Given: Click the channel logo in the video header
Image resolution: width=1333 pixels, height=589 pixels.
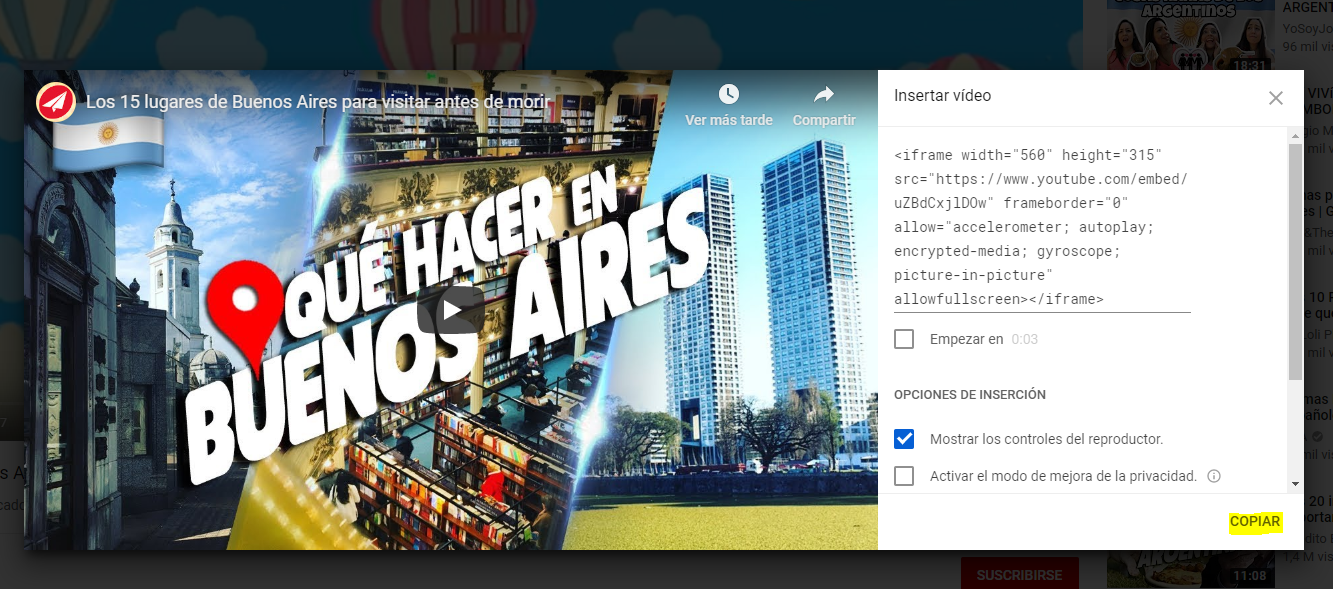Looking at the screenshot, I should click(x=56, y=102).
